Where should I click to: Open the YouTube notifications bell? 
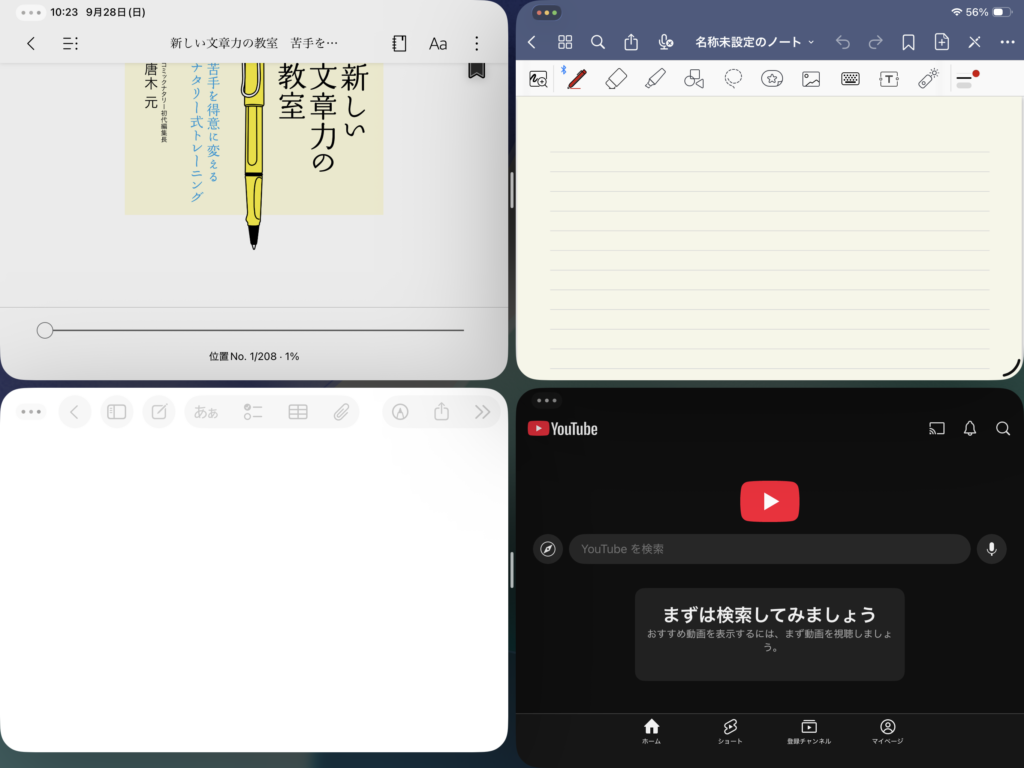(969, 428)
